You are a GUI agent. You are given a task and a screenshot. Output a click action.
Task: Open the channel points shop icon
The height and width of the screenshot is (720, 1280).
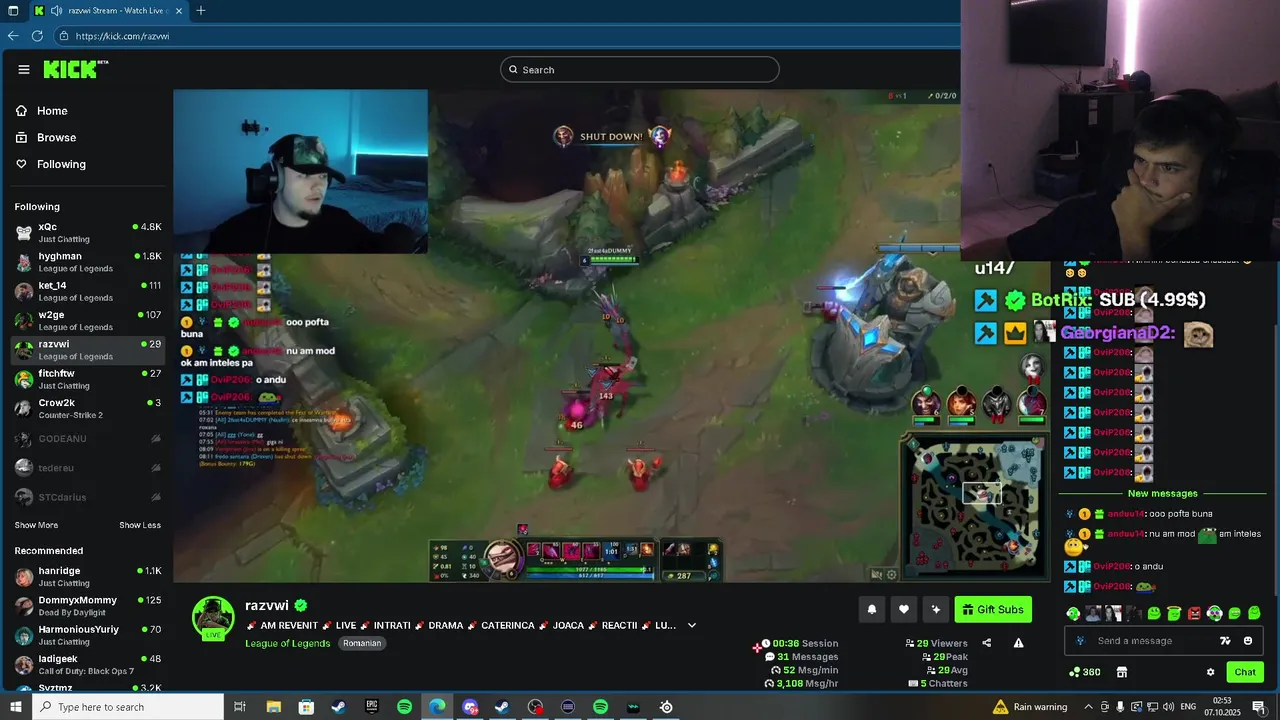[x=1121, y=672]
